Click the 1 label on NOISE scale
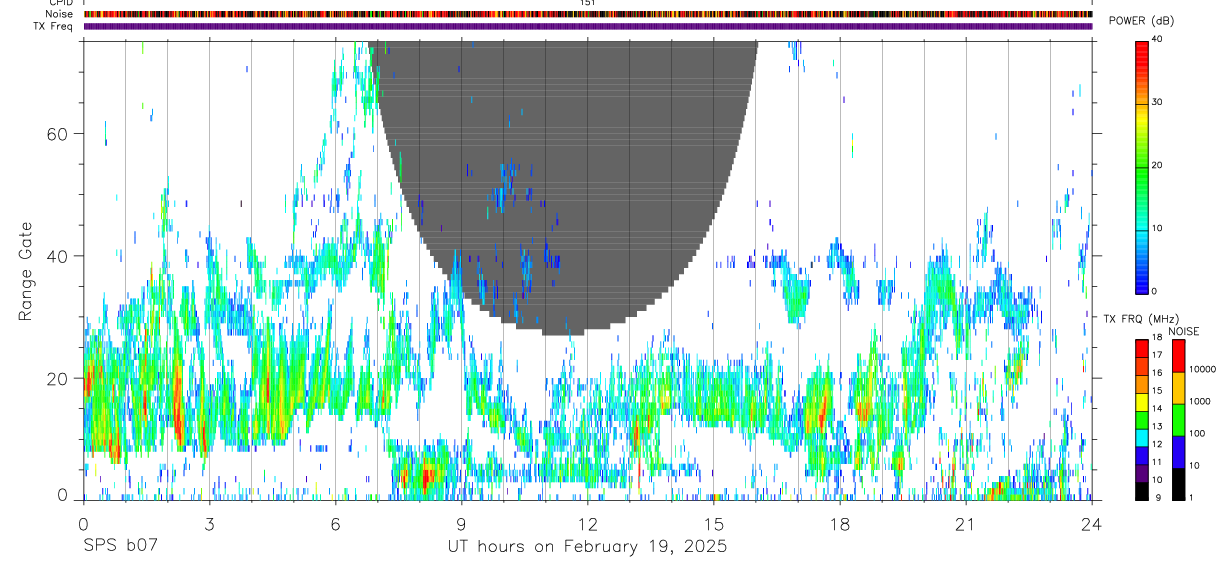The height and width of the screenshot is (567, 1228). click(x=1189, y=497)
